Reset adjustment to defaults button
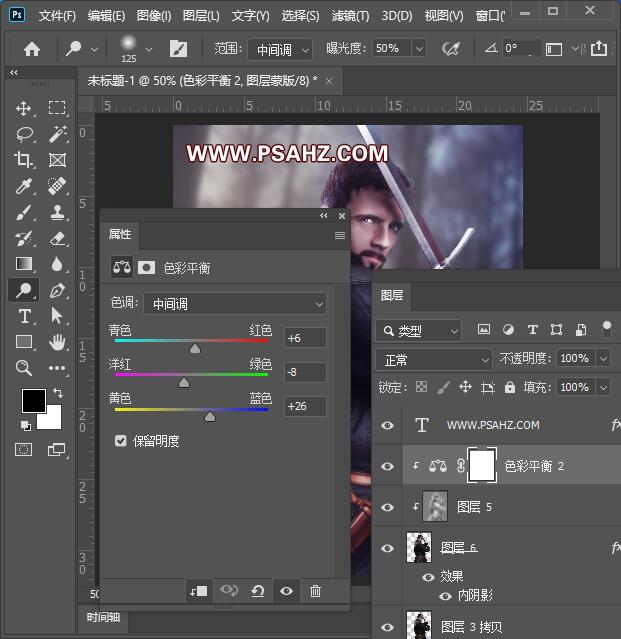 [x=258, y=591]
